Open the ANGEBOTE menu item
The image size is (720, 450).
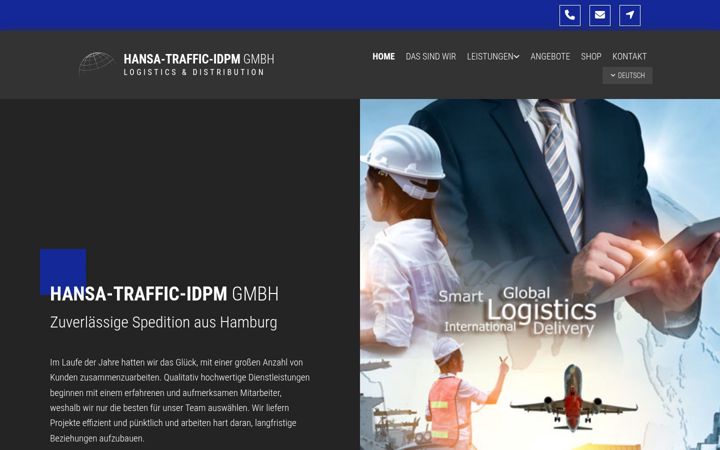550,56
